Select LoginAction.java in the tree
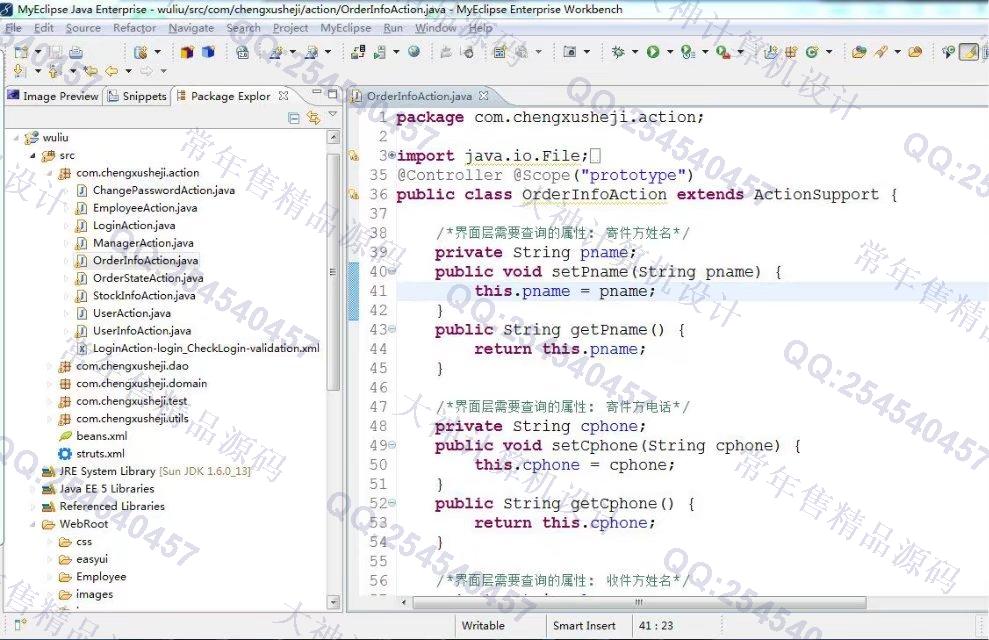 [x=134, y=225]
